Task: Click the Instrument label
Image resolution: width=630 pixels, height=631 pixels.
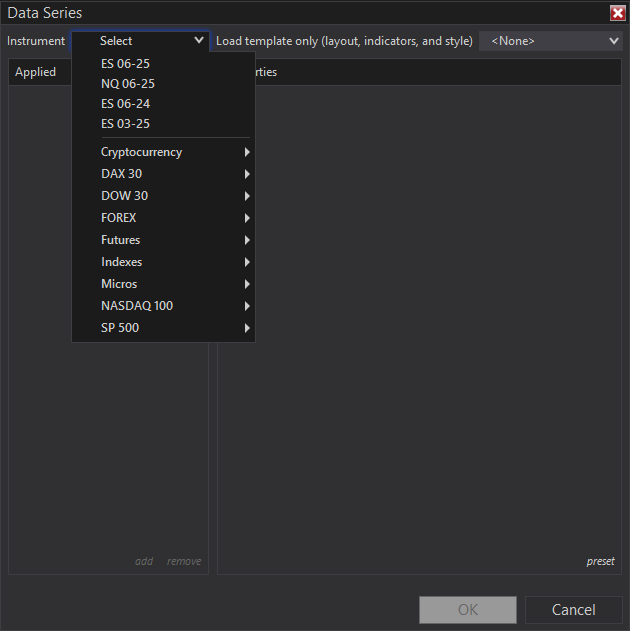Action: (36, 41)
